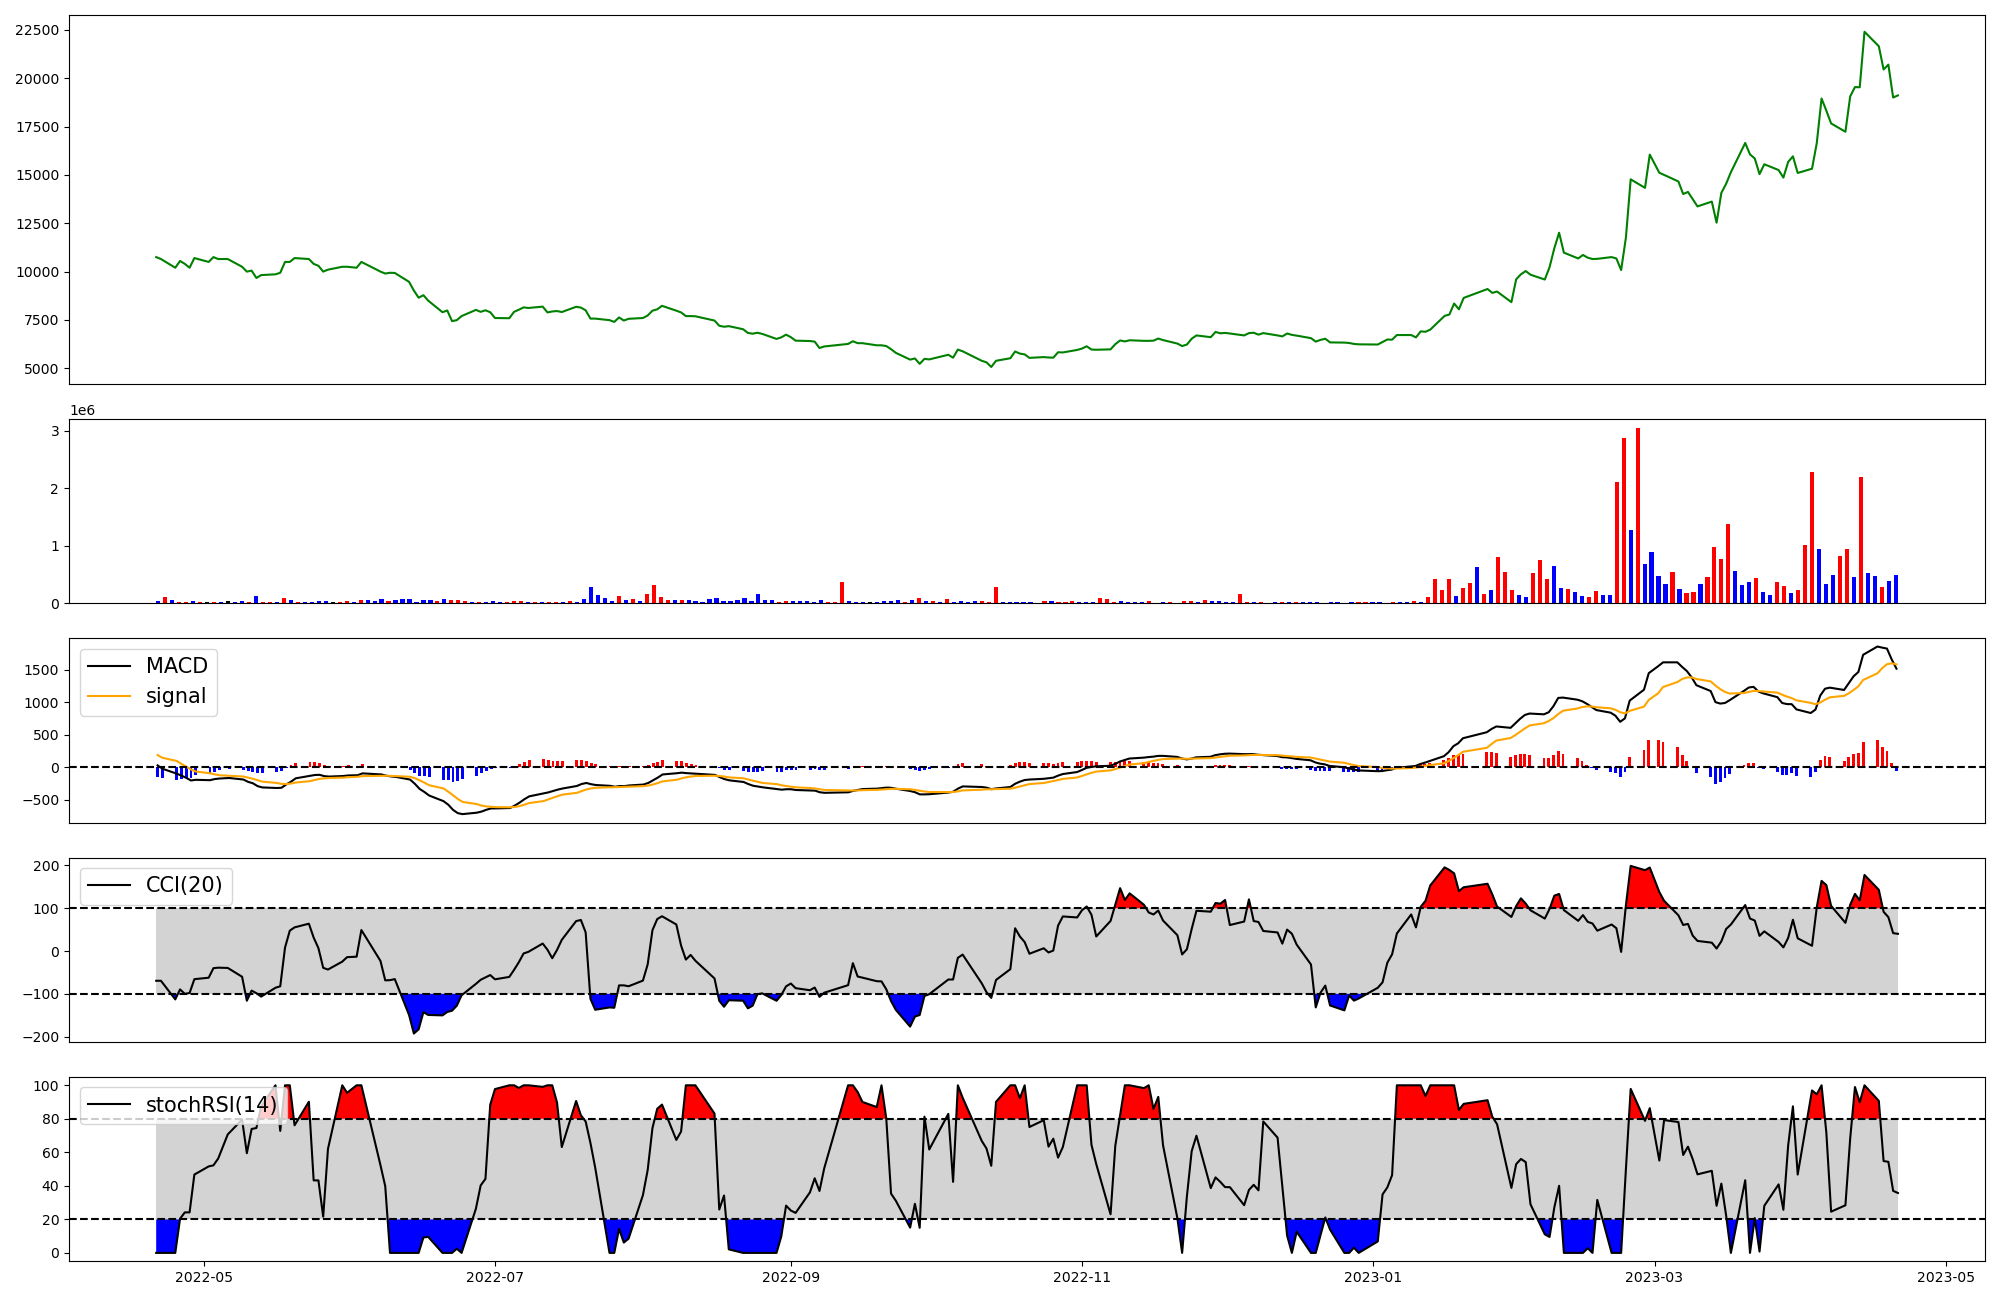Click the 2022-05 x-axis date label

tap(204, 1277)
